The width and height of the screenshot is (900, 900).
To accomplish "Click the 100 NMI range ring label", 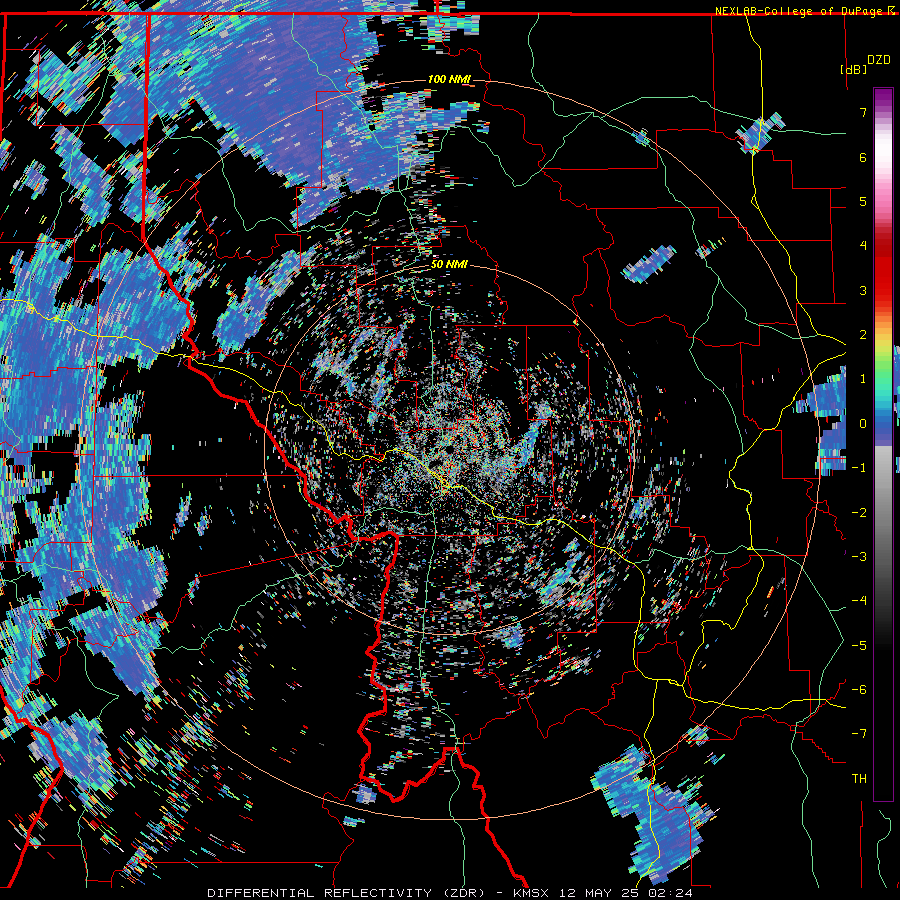I will (449, 79).
